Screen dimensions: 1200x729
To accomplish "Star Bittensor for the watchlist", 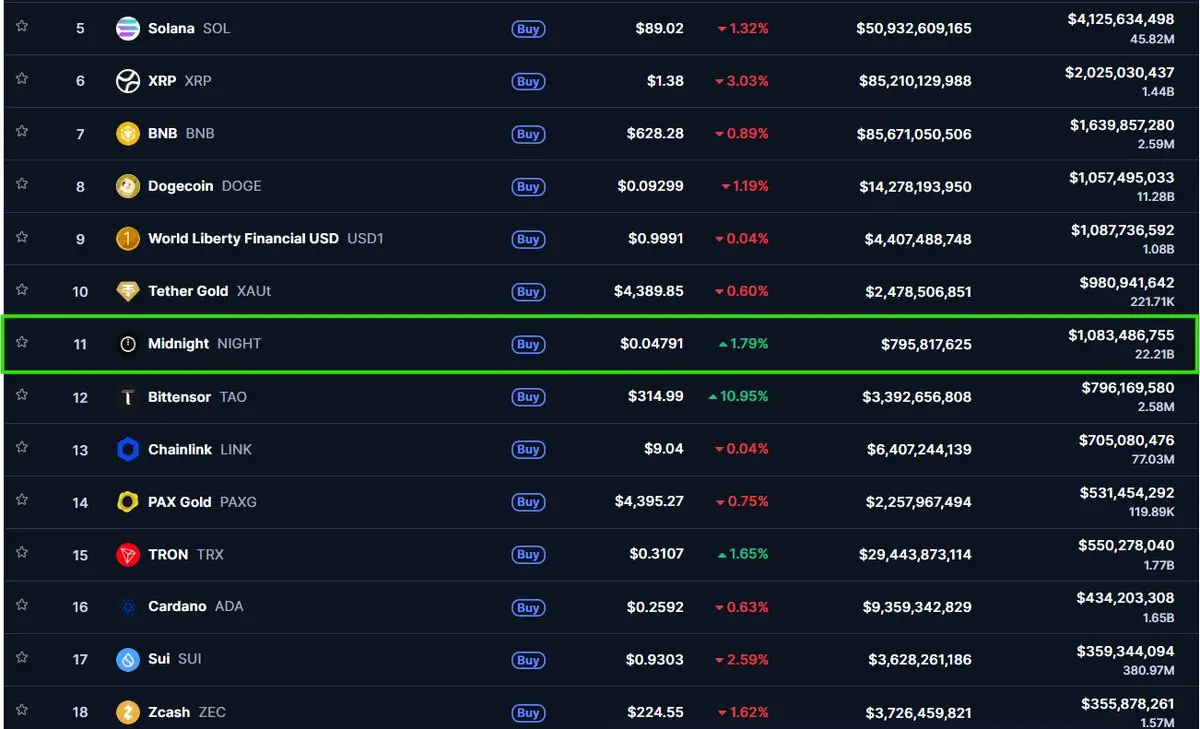I will click(22, 394).
